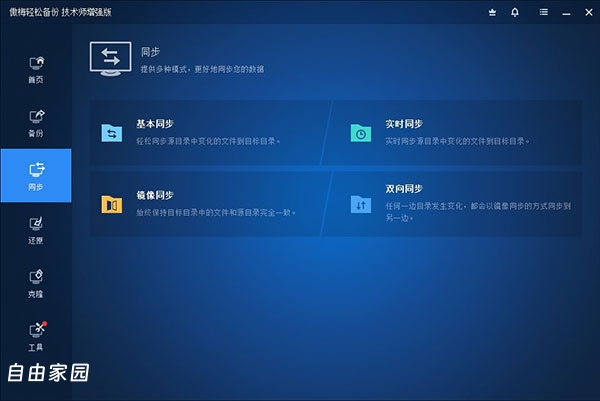This screenshot has width=600, height=401.
Task: Open the 克隆 clone section
Action: click(x=36, y=284)
